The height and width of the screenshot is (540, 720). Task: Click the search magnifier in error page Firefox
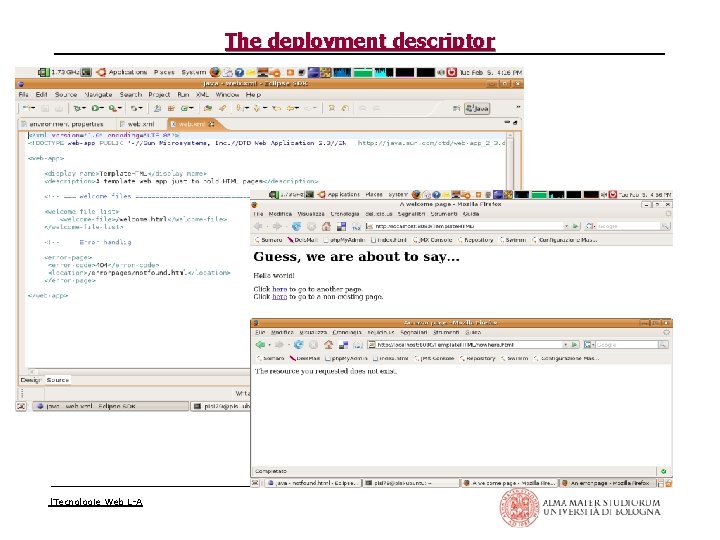click(x=663, y=344)
